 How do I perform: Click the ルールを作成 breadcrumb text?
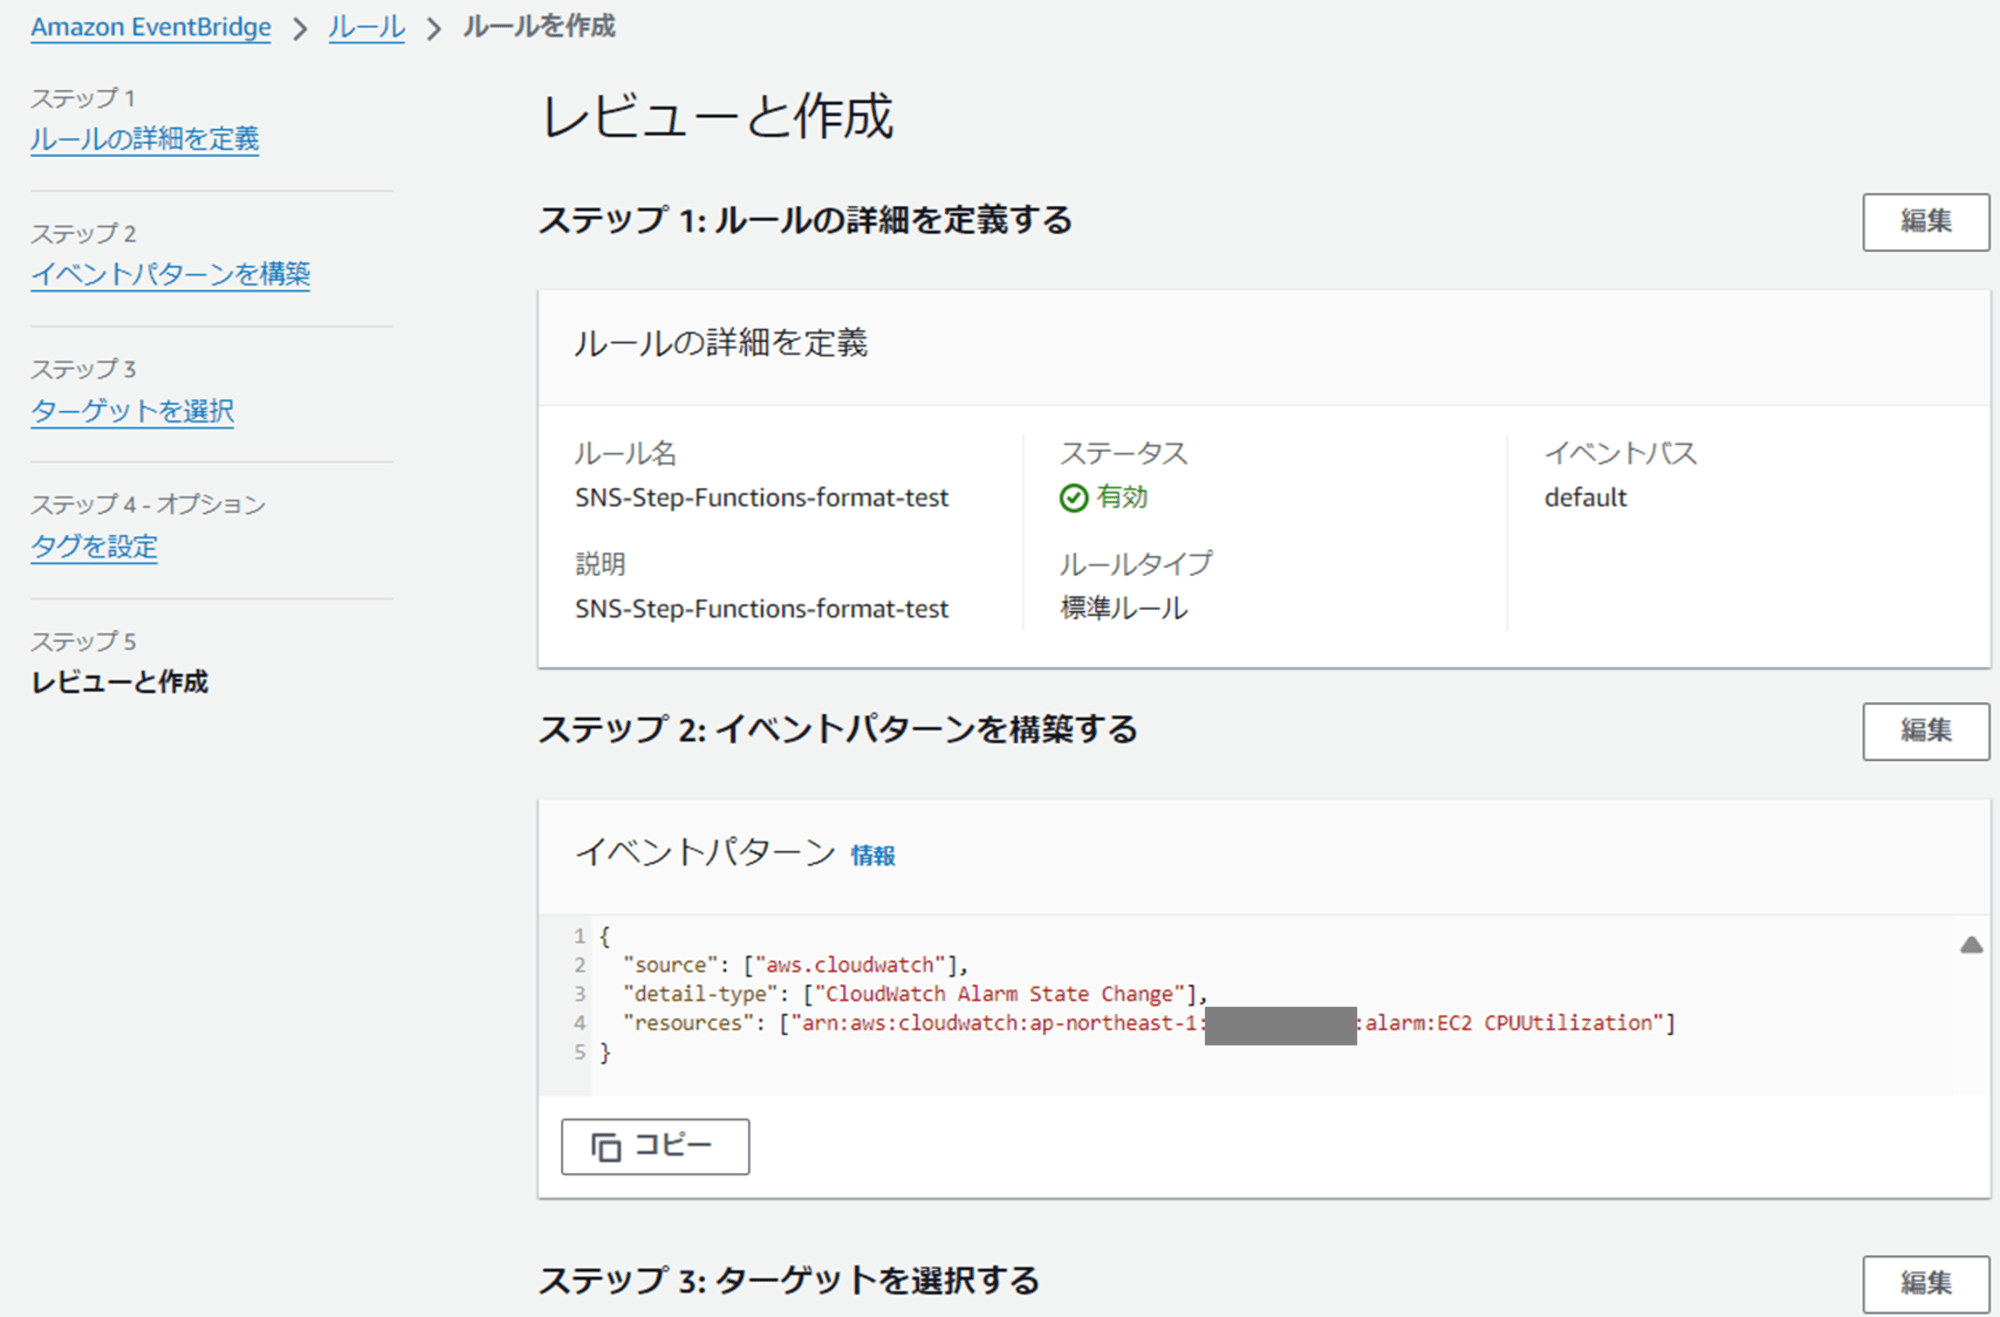click(x=538, y=27)
